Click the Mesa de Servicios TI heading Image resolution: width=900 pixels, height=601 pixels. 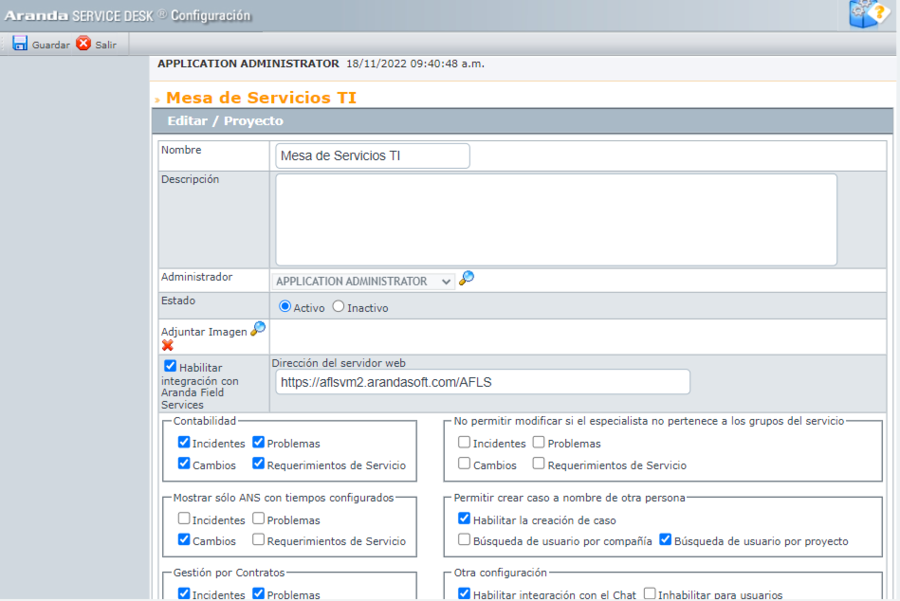tap(261, 98)
